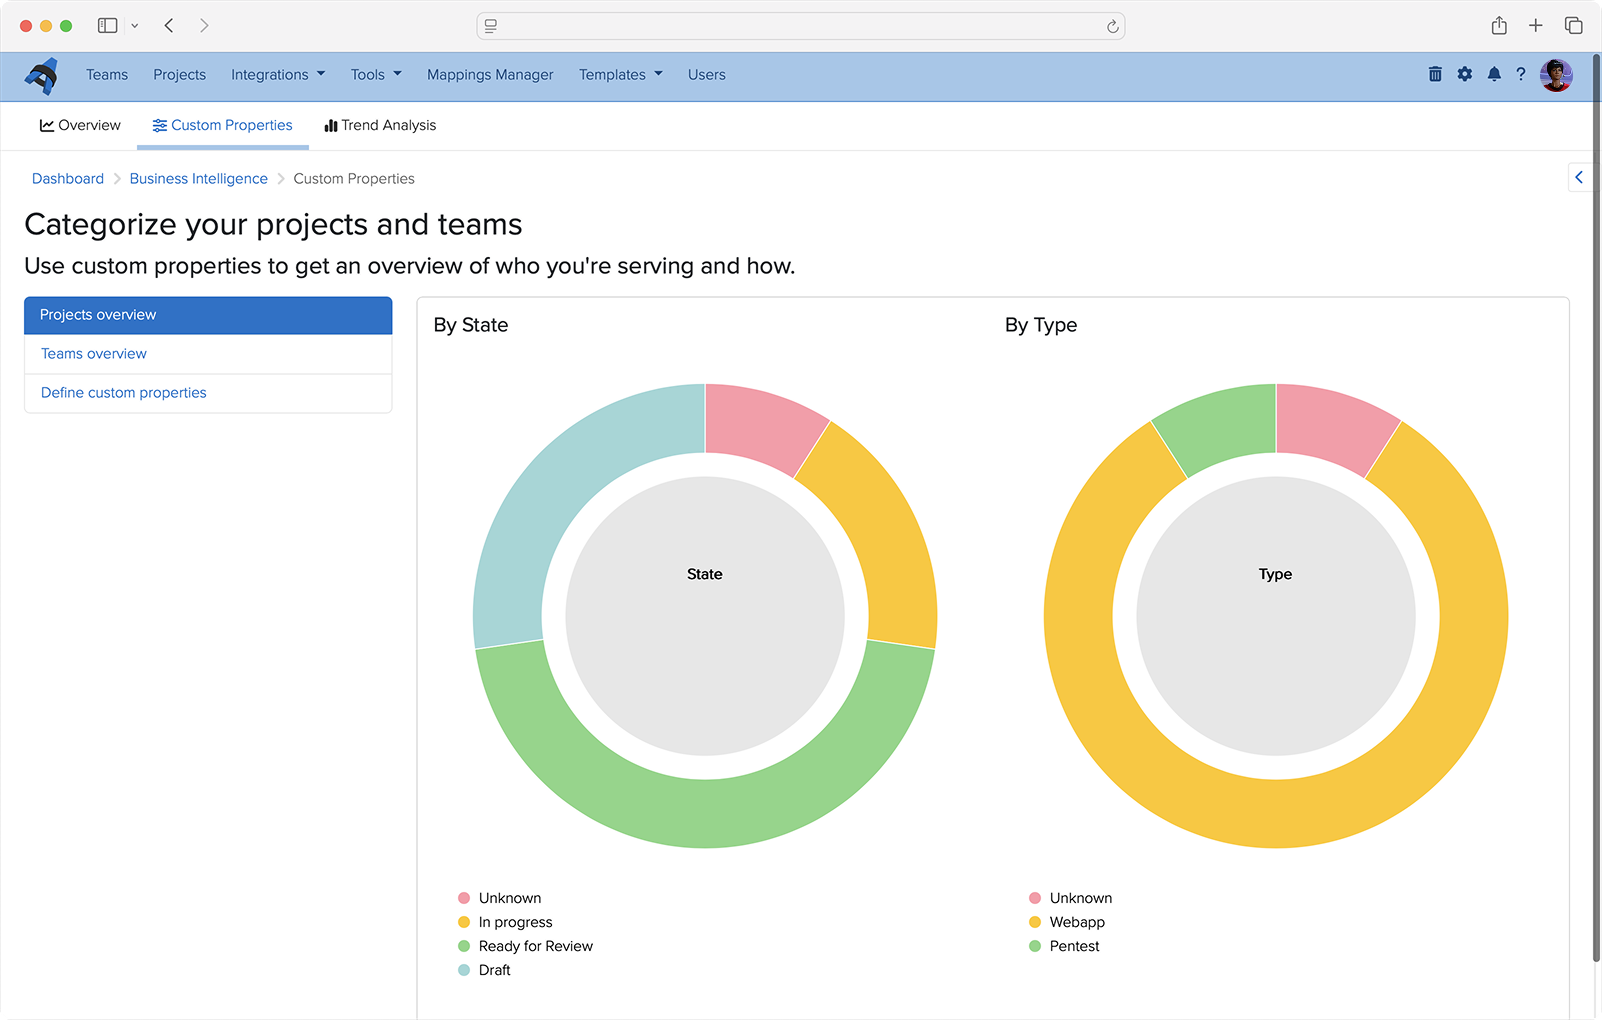Expand the Tools dropdown menu

pos(376,75)
